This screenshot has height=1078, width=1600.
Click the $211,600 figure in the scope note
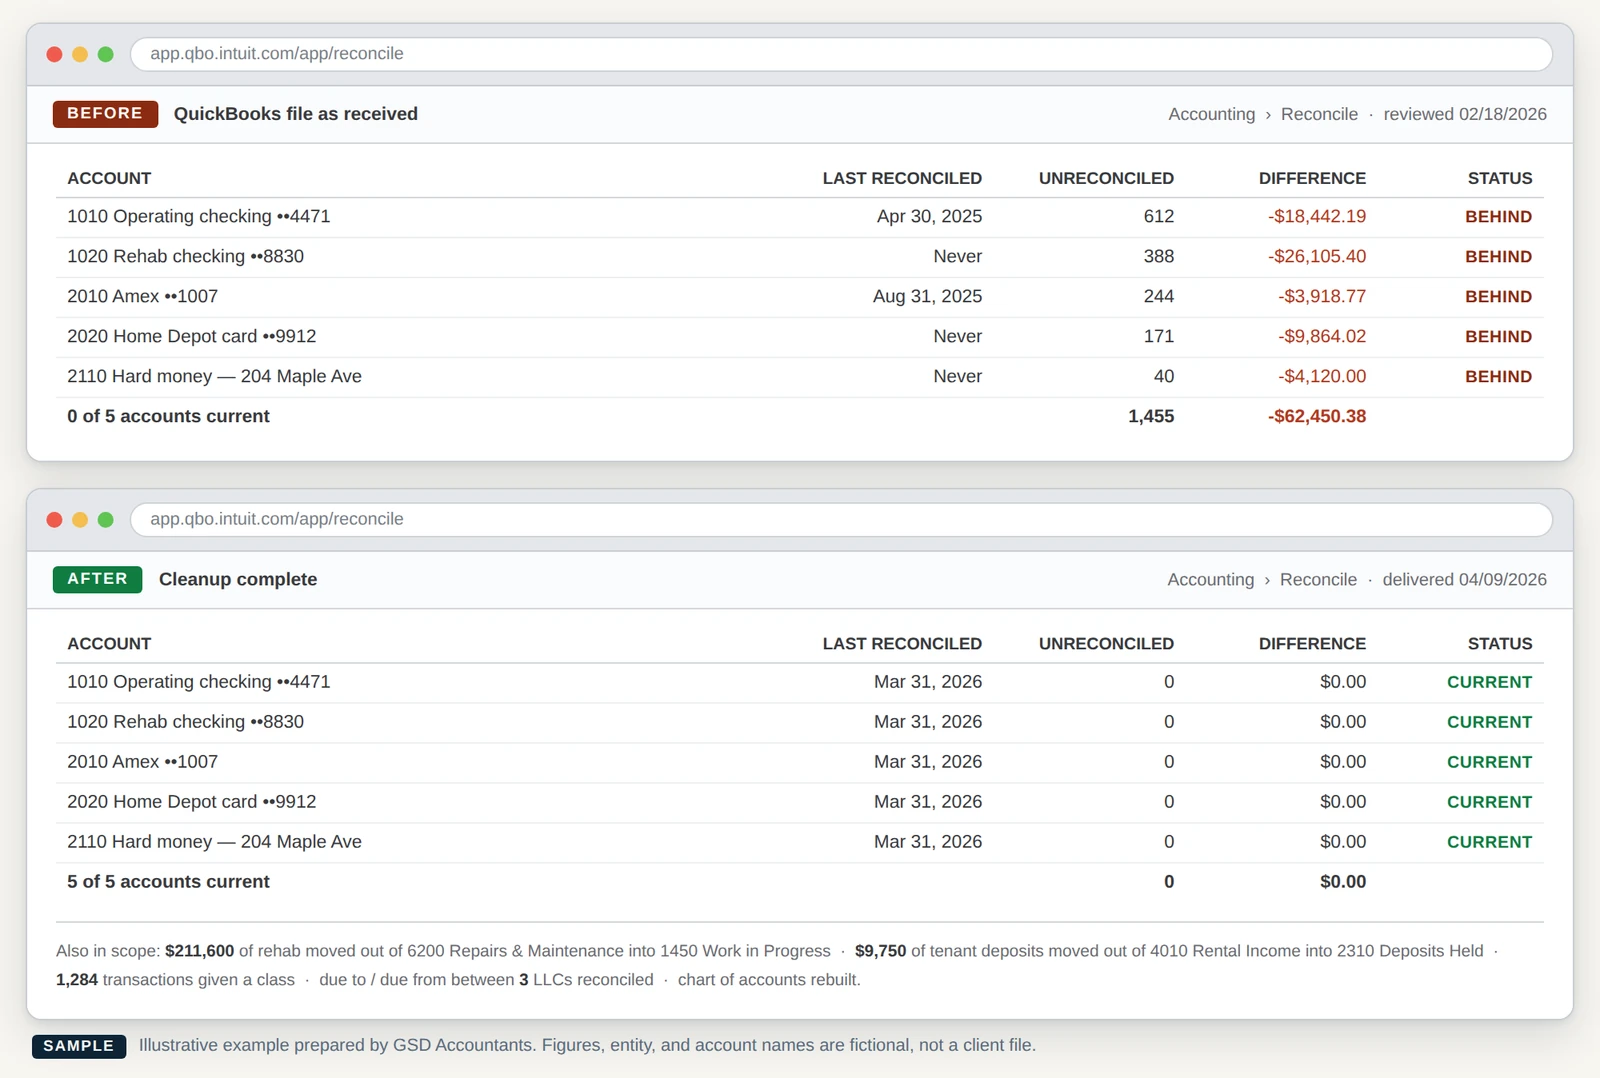pos(199,951)
